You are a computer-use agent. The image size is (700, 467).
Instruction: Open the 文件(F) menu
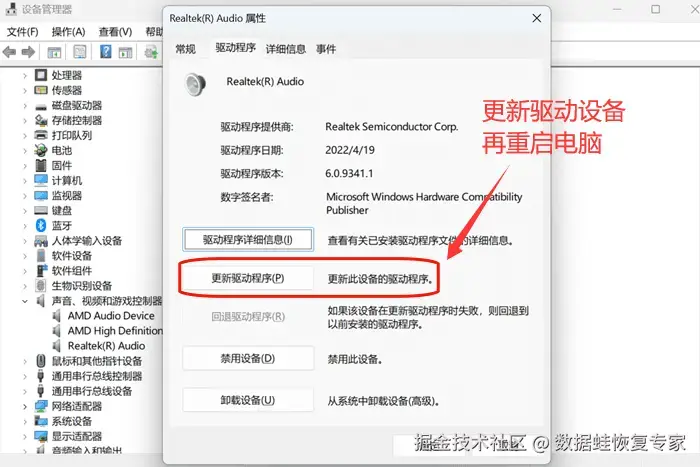click(23, 32)
